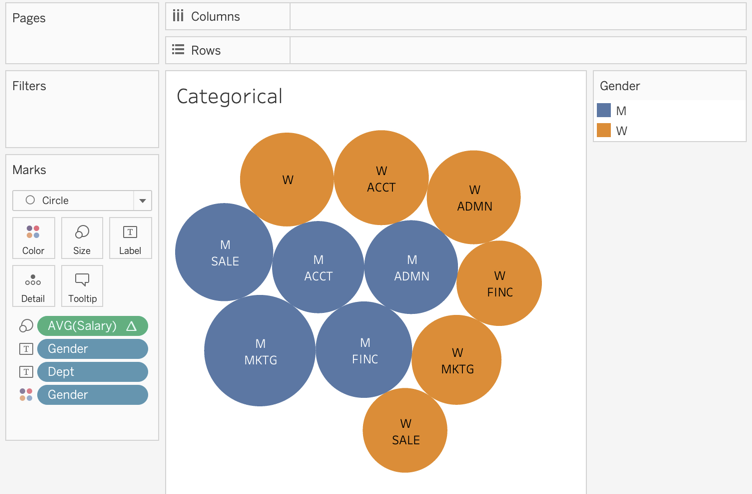Click the Rows shelf
This screenshot has width=752, height=494.
click(518, 50)
